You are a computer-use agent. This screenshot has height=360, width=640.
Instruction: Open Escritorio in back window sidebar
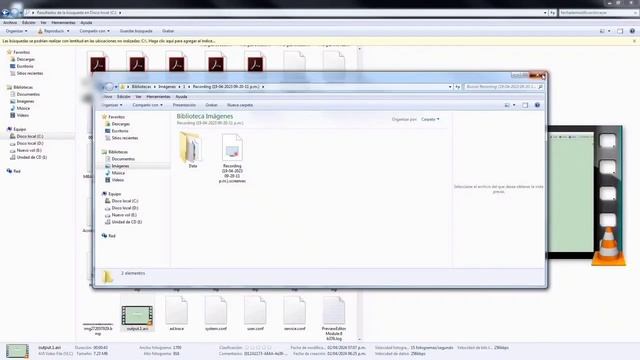coord(24,66)
